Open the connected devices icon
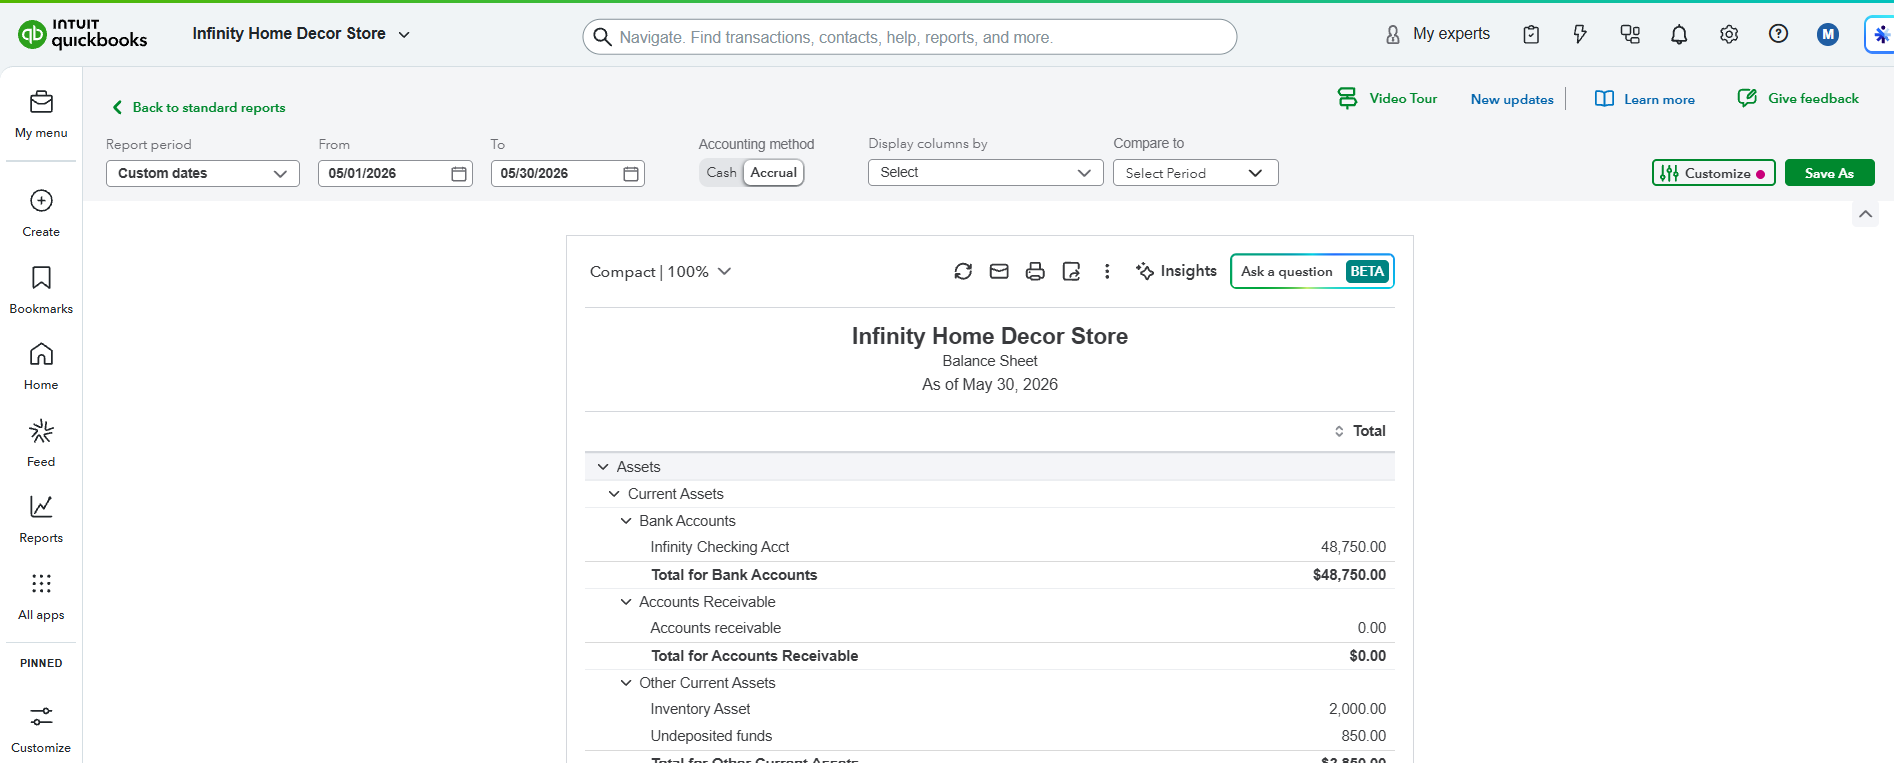The width and height of the screenshot is (1894, 763). (1630, 34)
